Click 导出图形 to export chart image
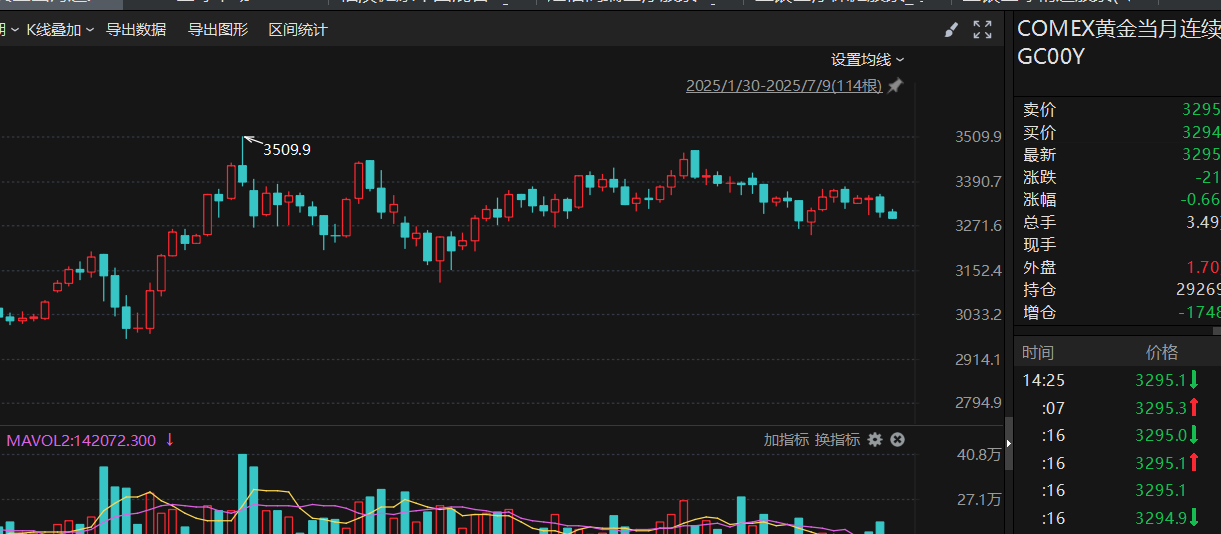The height and width of the screenshot is (534, 1221). pyautogui.click(x=218, y=30)
